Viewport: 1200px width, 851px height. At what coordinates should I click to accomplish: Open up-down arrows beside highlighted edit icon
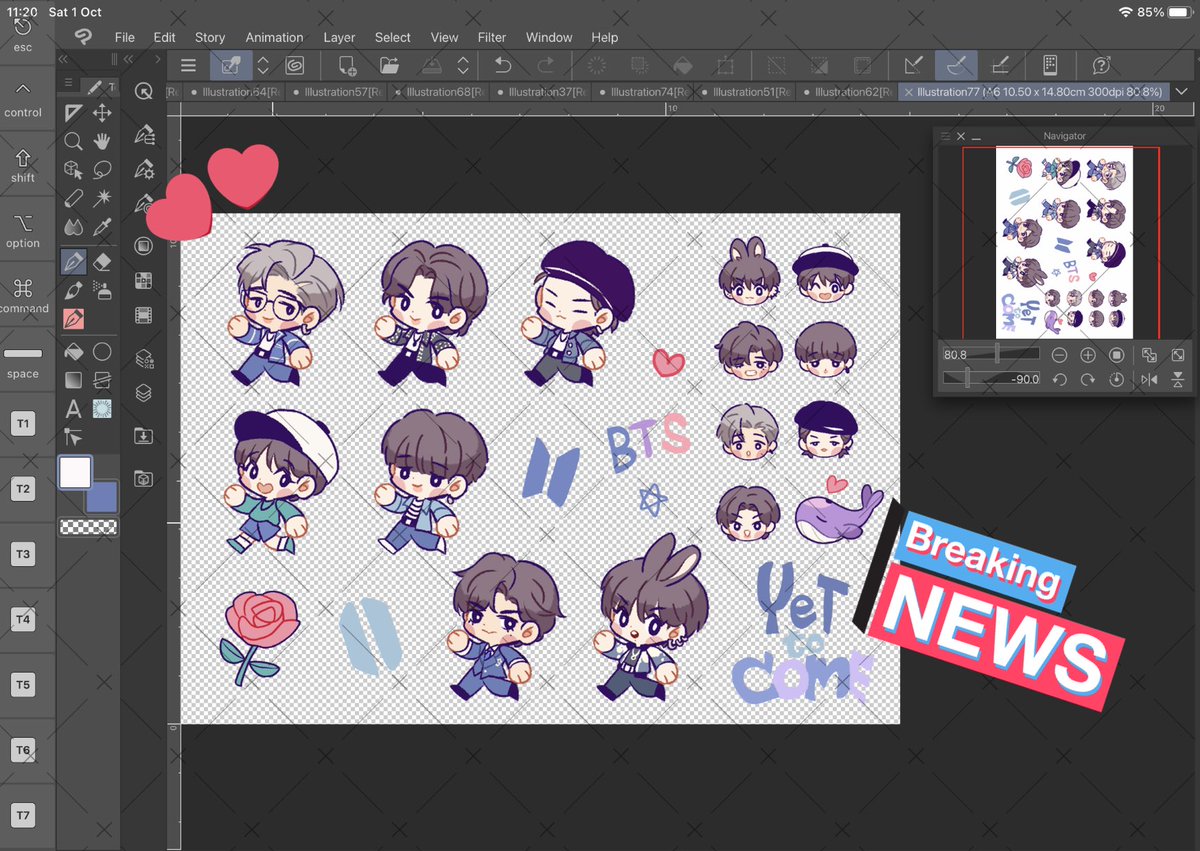263,66
